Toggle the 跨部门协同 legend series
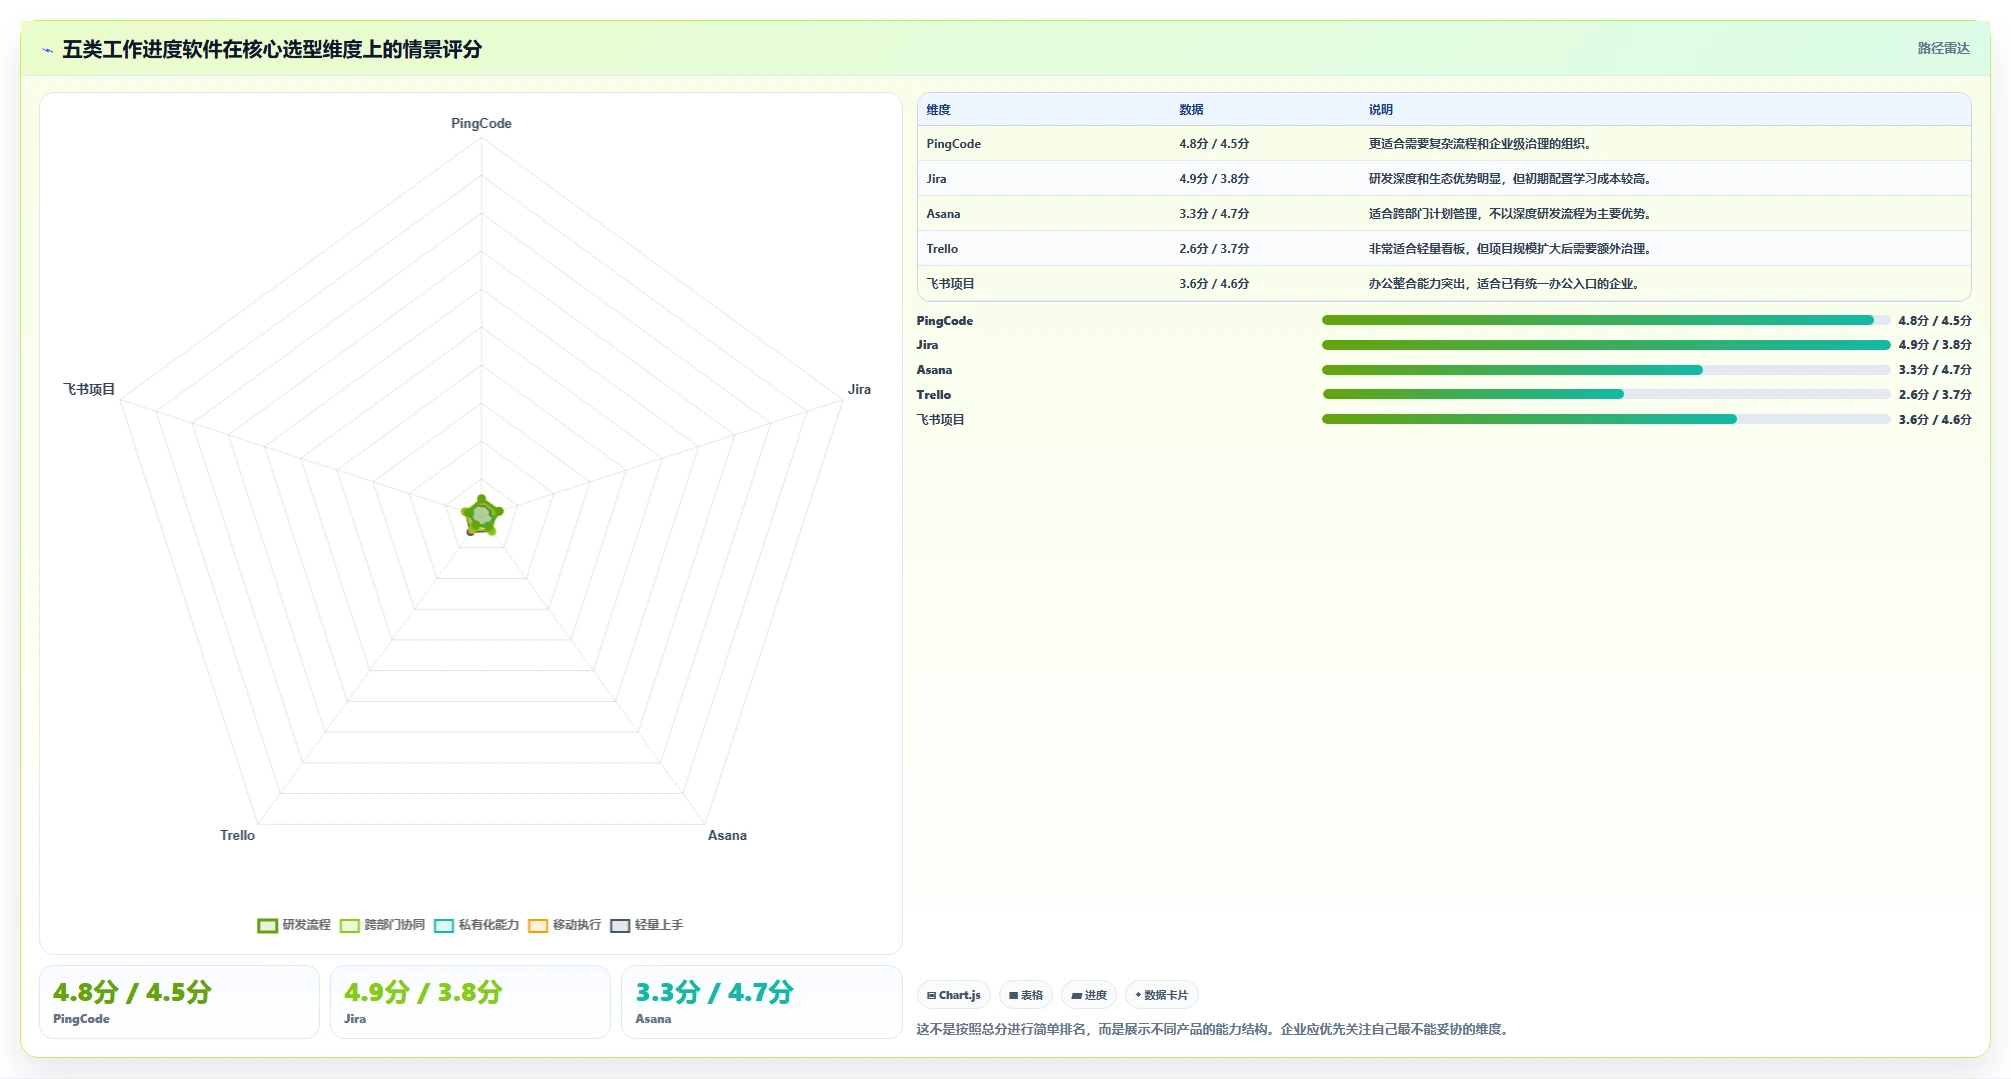This screenshot has height=1079, width=2011. click(x=382, y=925)
